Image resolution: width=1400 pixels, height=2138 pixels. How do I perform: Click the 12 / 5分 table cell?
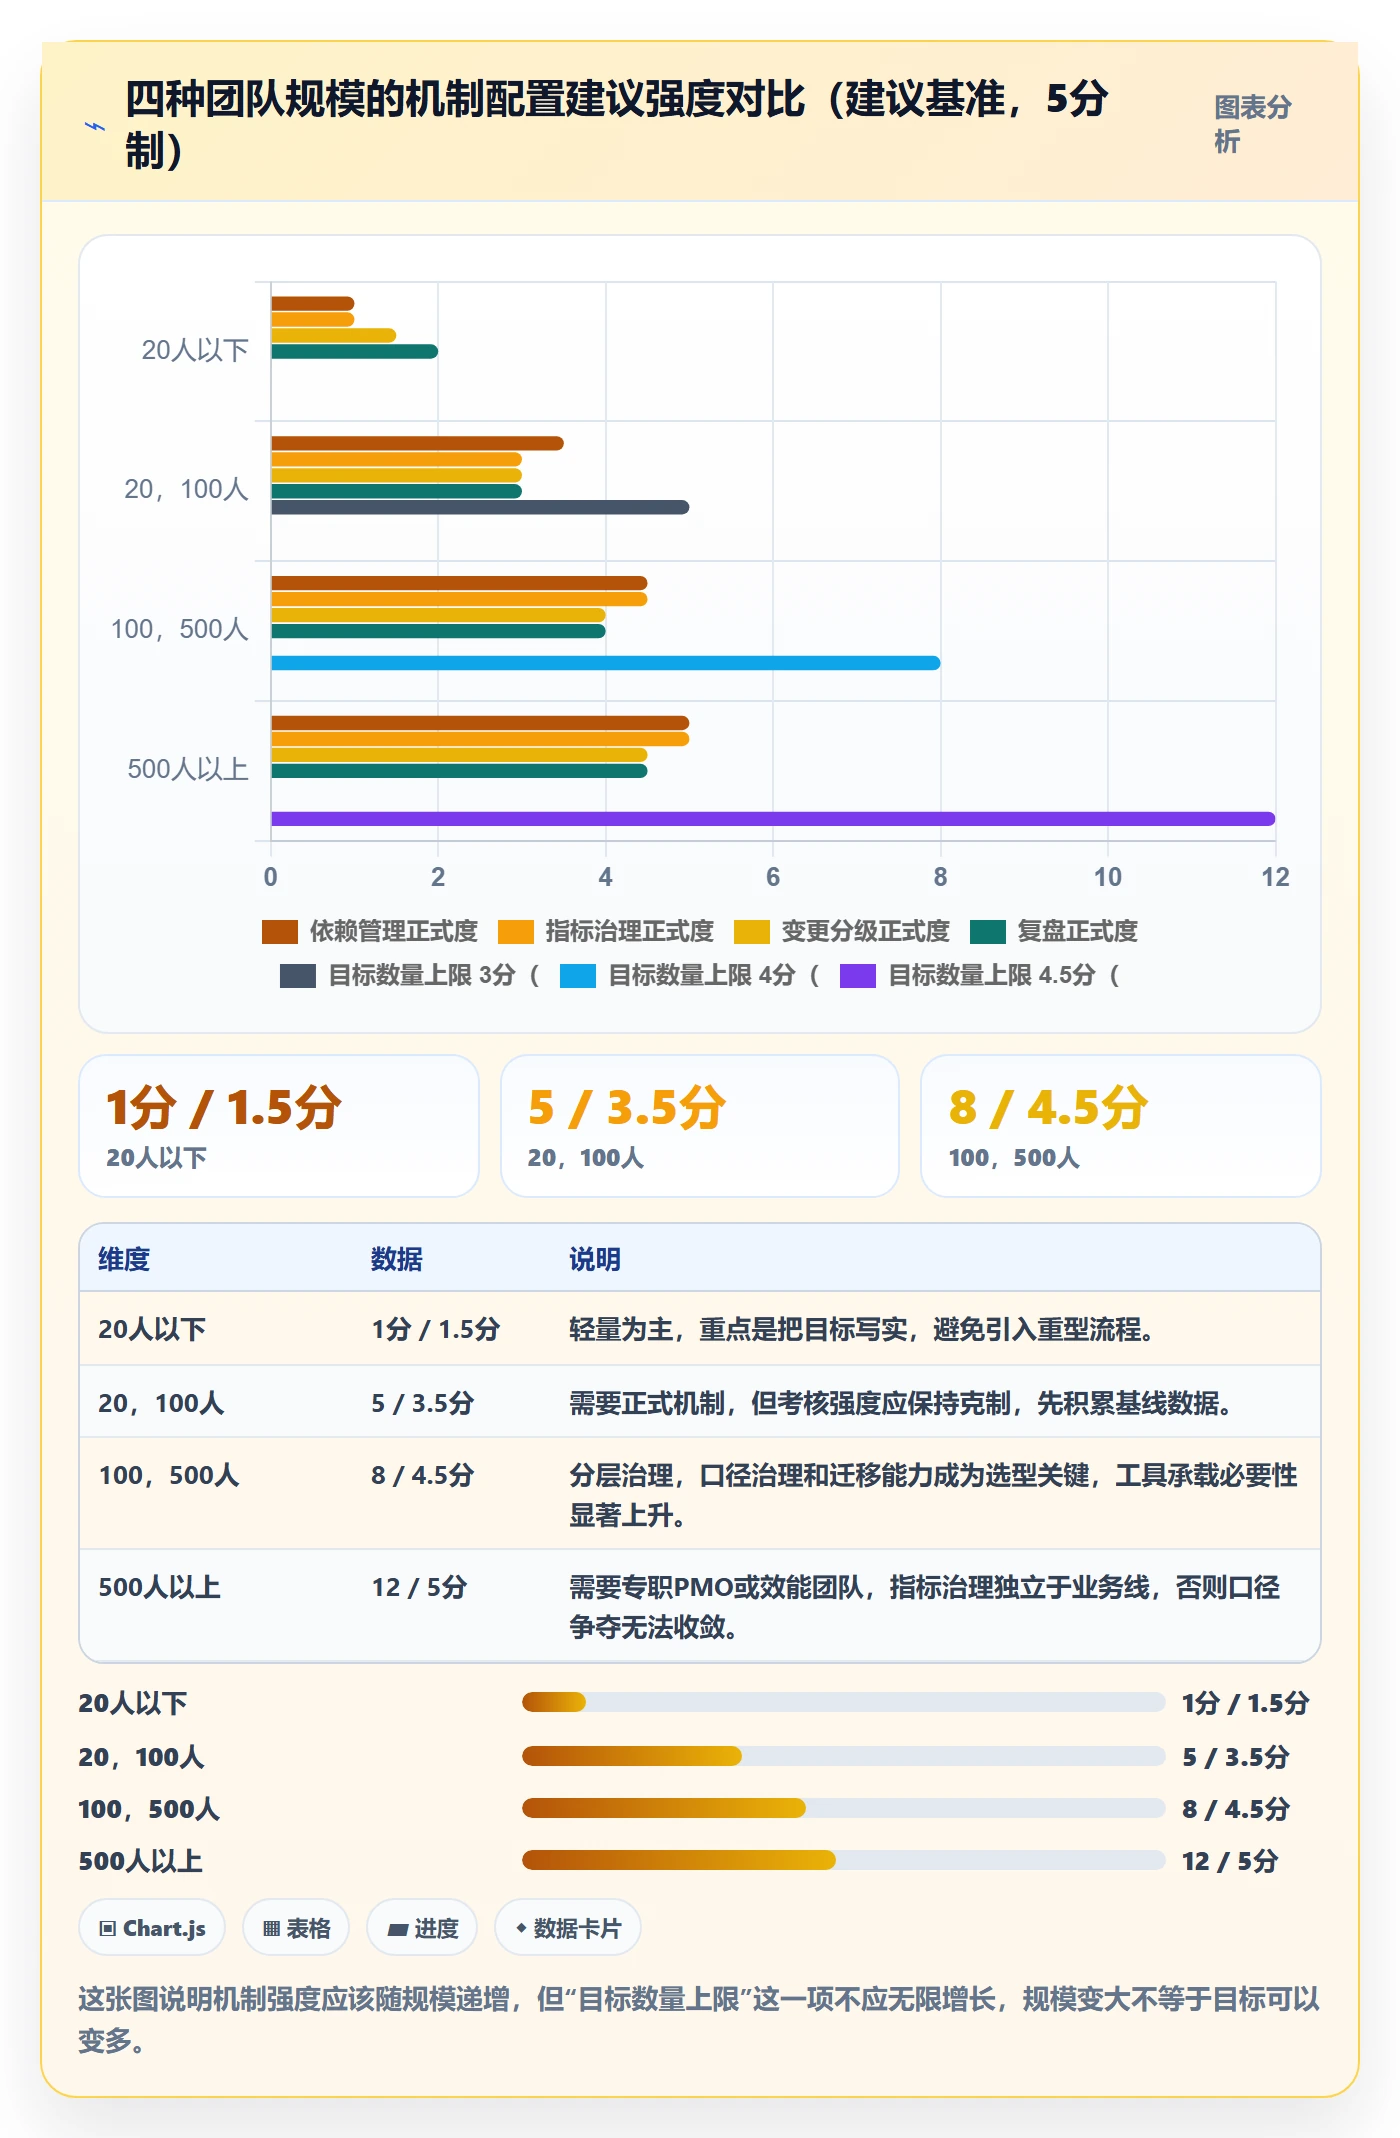[x=419, y=1587]
